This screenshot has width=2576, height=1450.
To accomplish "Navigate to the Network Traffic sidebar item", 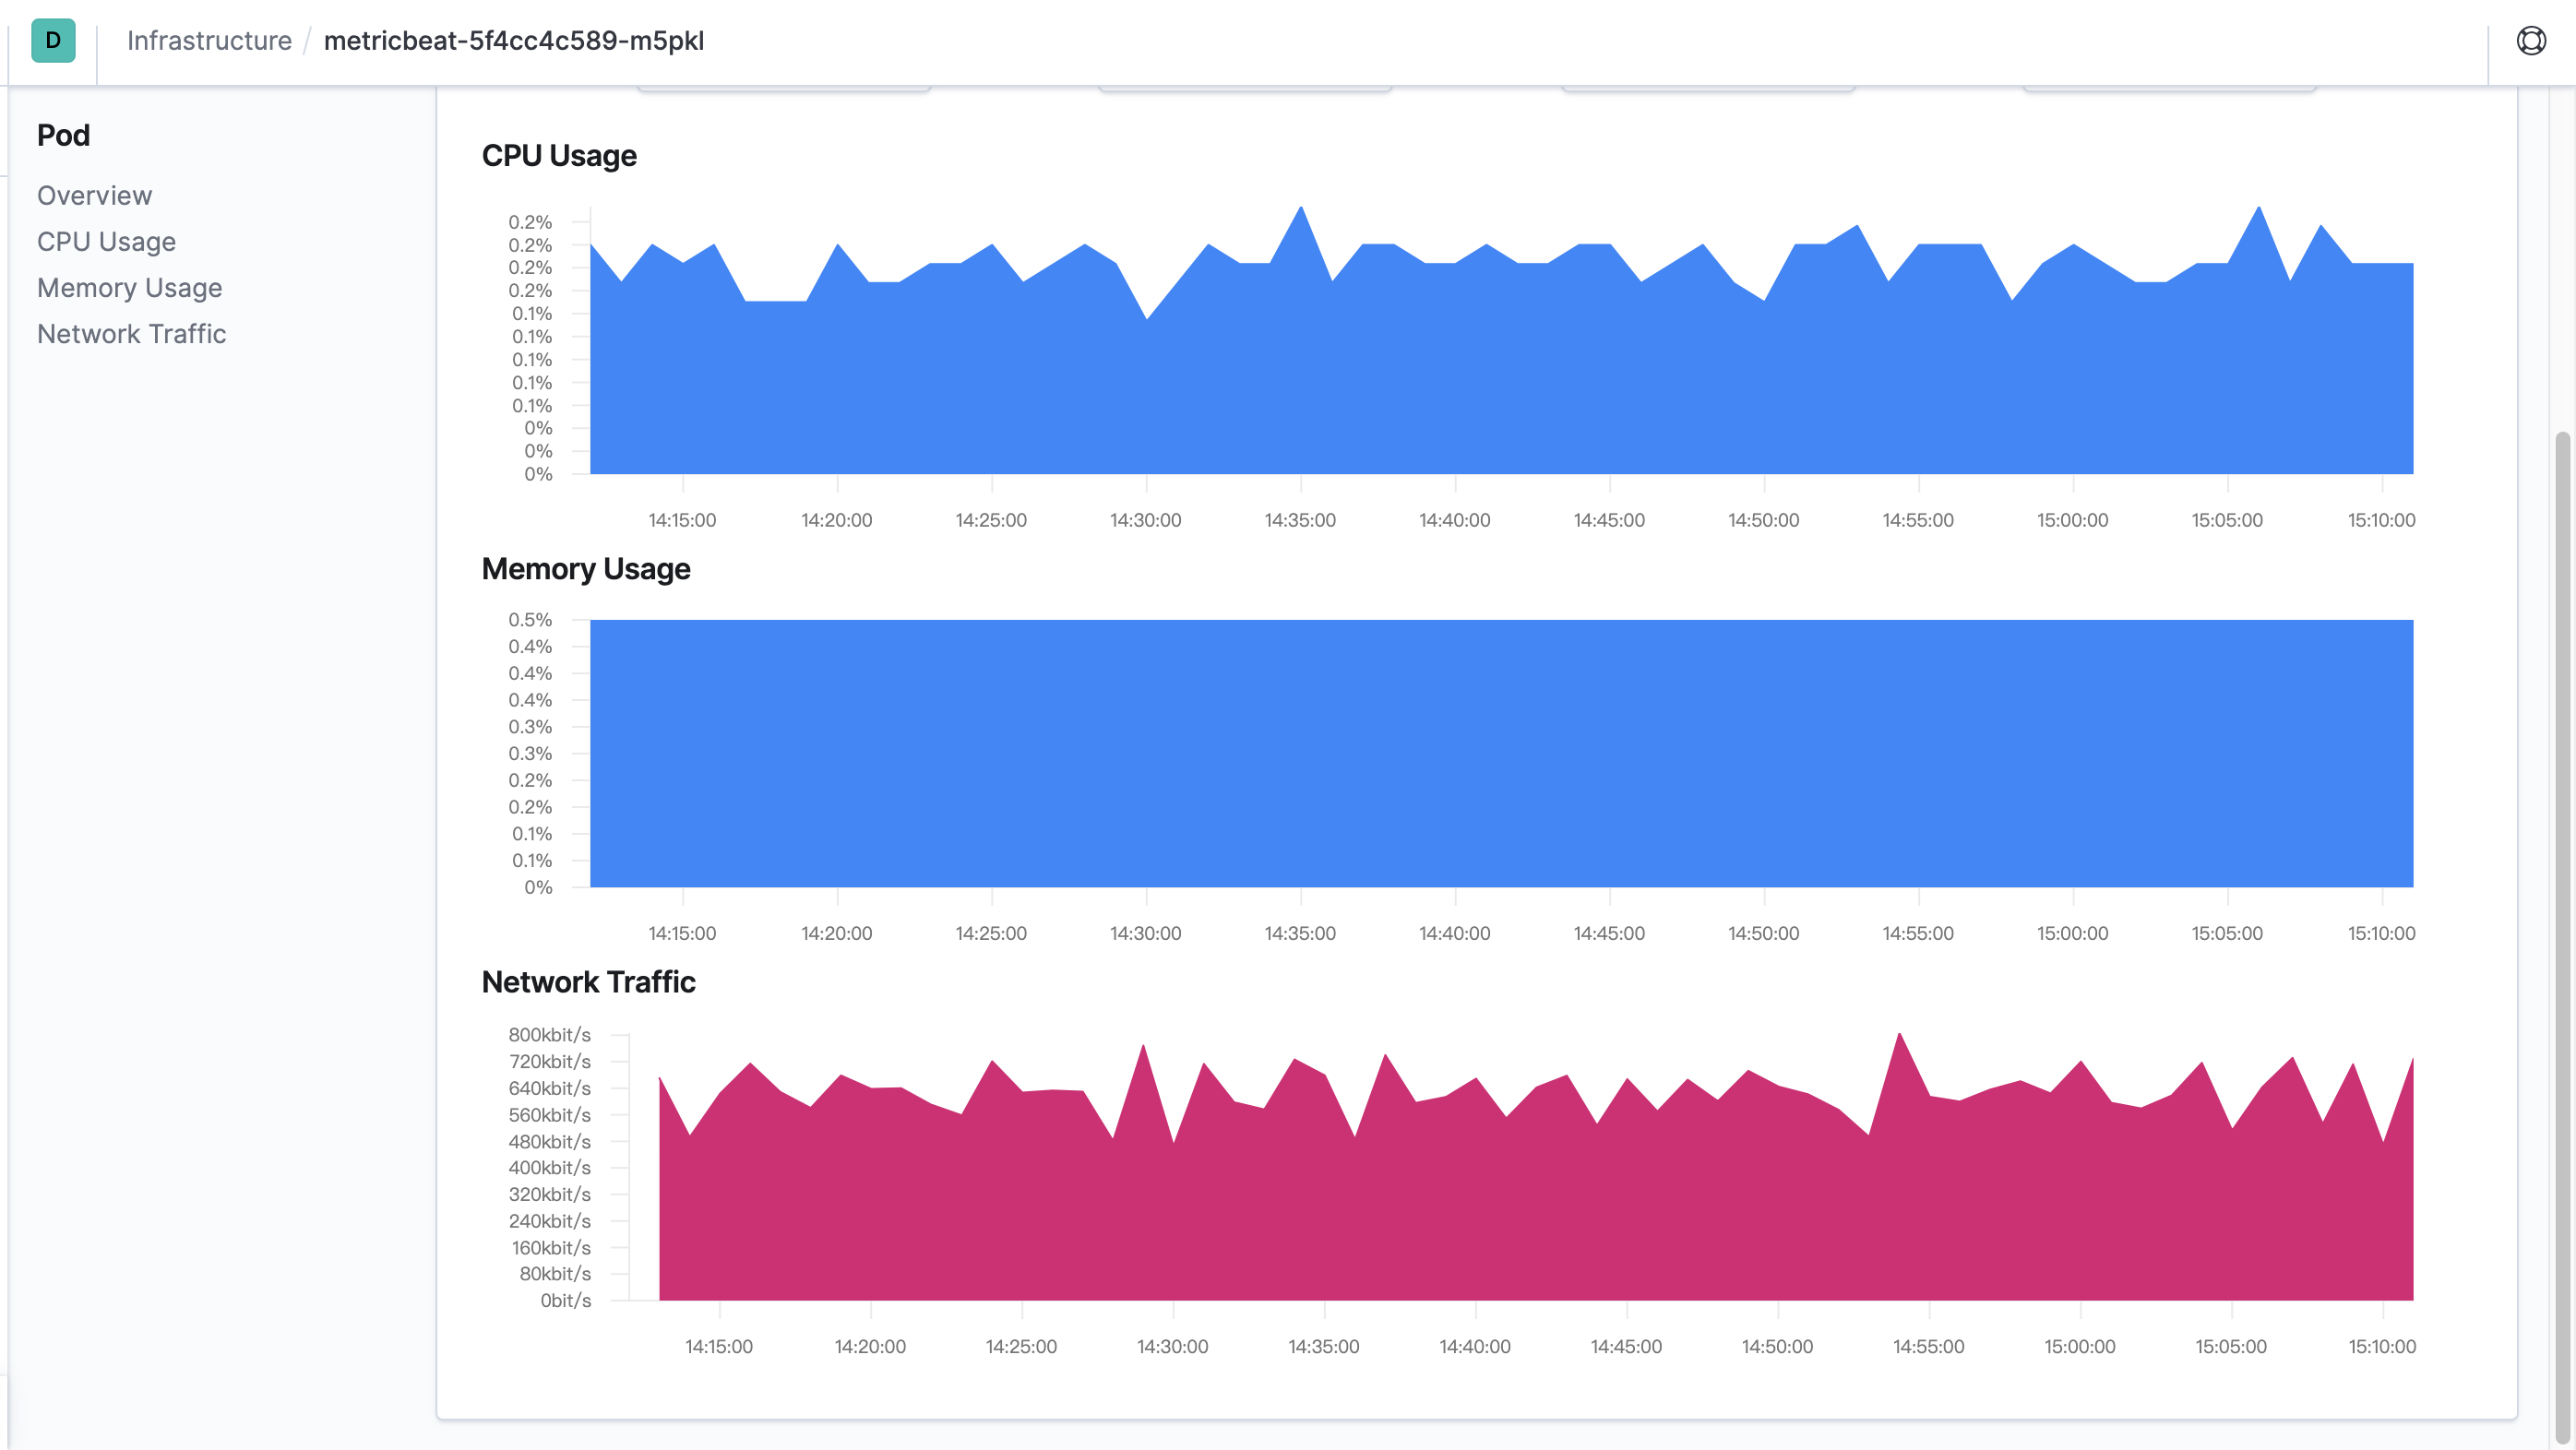I will click(x=131, y=333).
